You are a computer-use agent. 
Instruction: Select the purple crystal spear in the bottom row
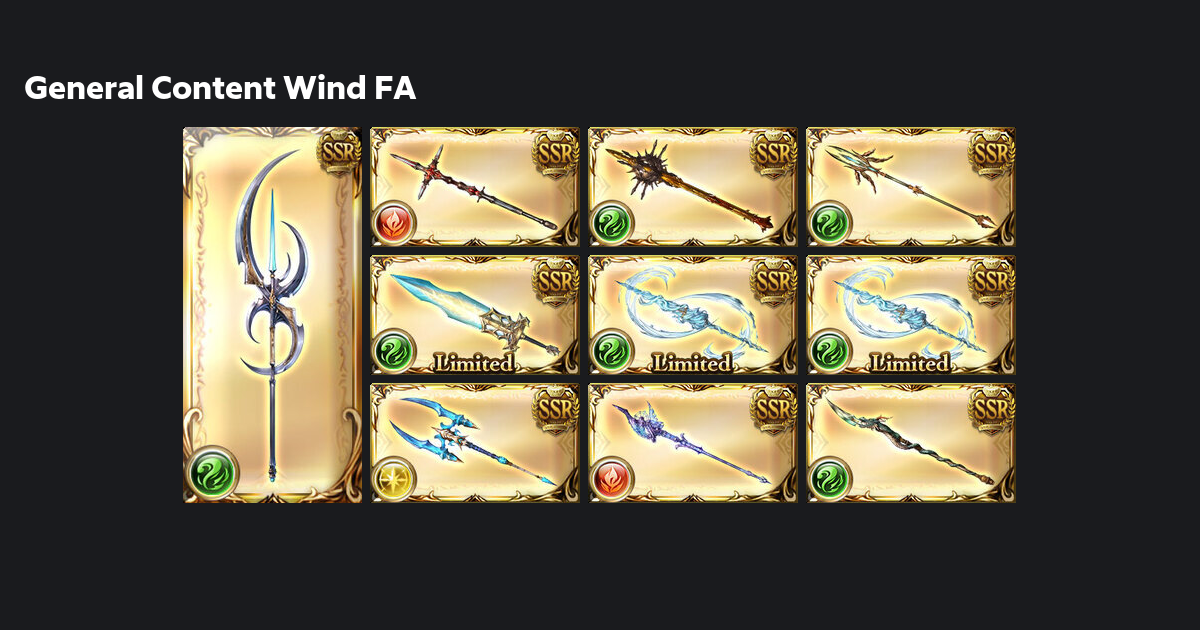coord(693,443)
